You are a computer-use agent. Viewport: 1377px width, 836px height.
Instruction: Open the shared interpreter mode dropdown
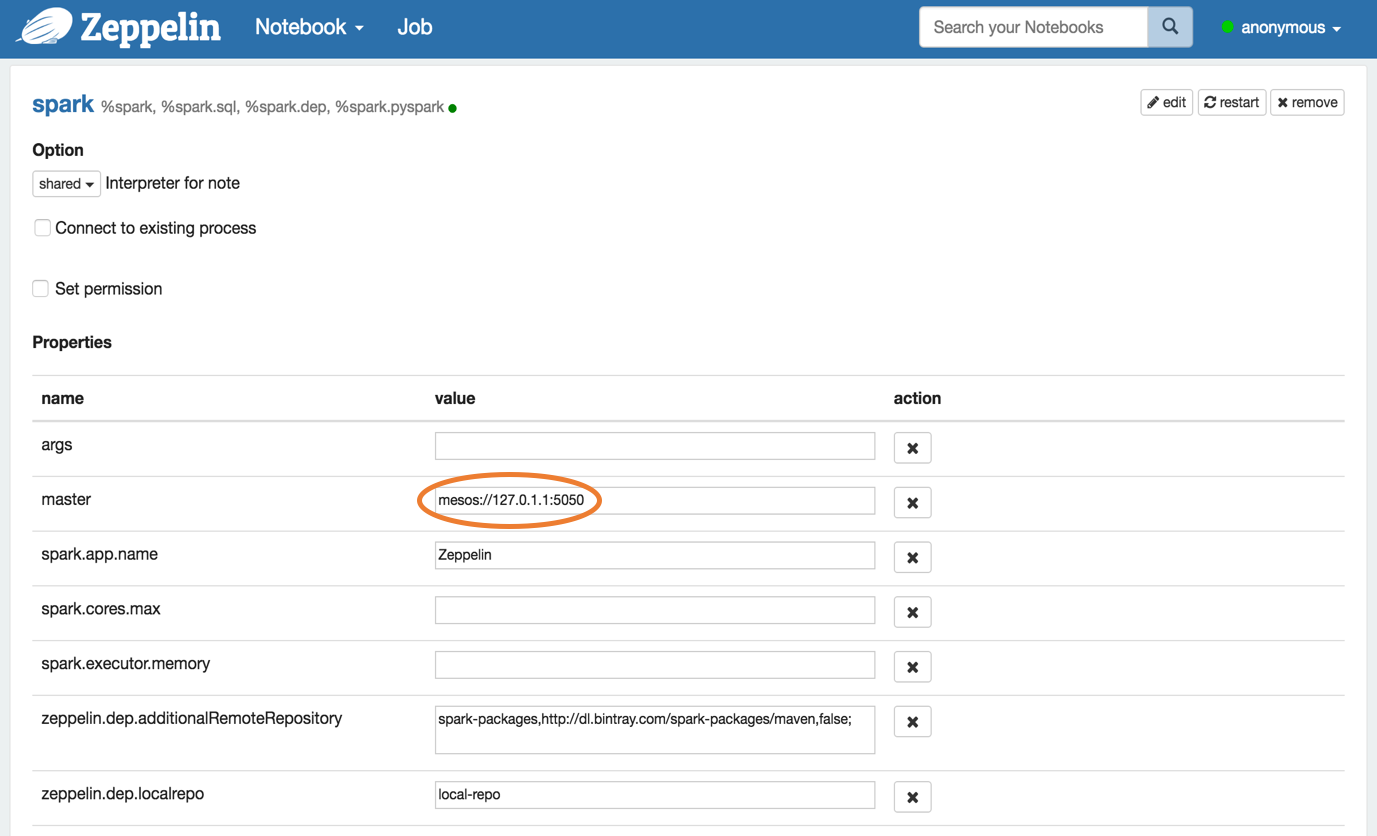(x=66, y=184)
